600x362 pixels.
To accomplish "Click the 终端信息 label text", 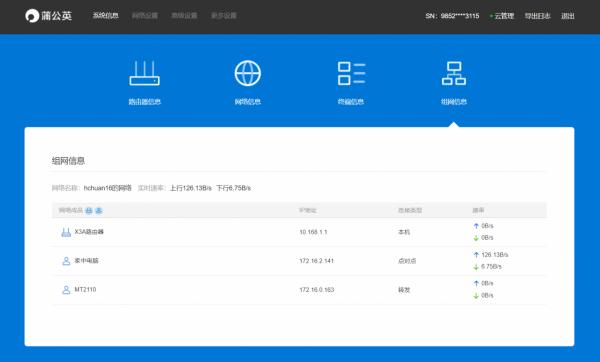I will tap(351, 102).
